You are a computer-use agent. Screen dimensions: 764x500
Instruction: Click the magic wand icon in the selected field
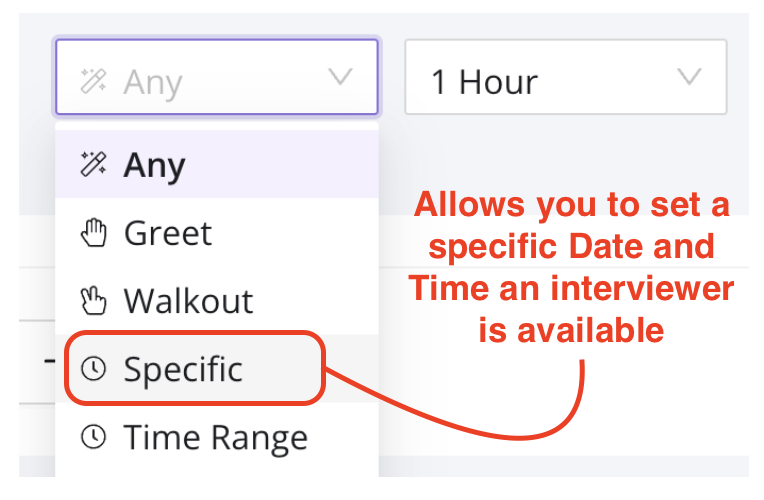tap(93, 81)
